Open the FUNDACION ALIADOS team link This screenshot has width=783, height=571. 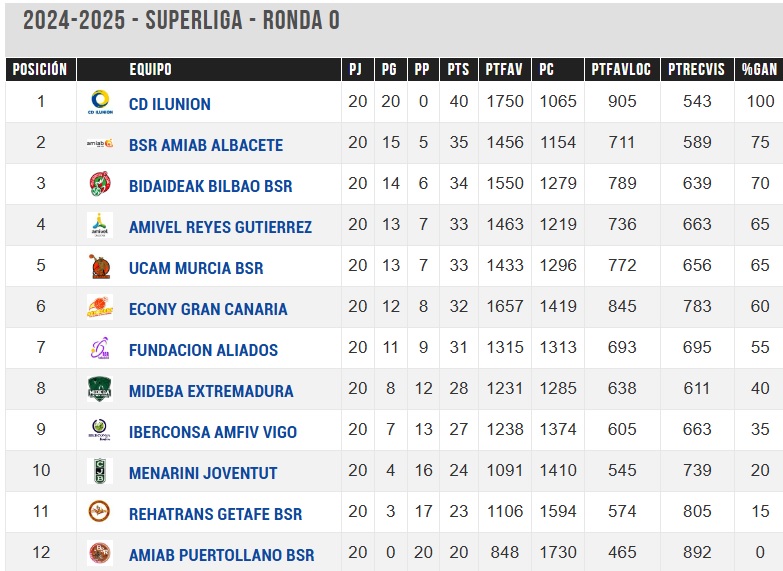[x=203, y=350]
